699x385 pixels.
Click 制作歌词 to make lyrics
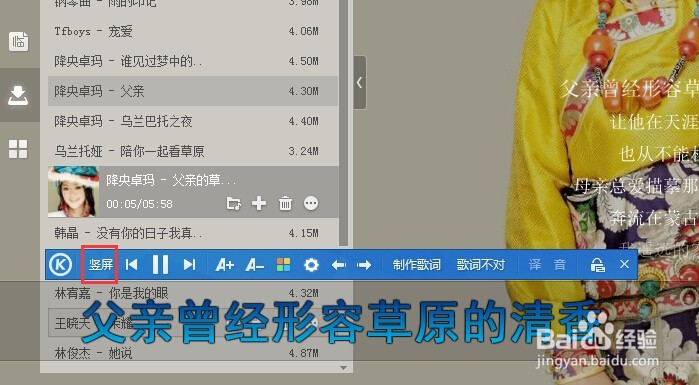click(x=416, y=265)
